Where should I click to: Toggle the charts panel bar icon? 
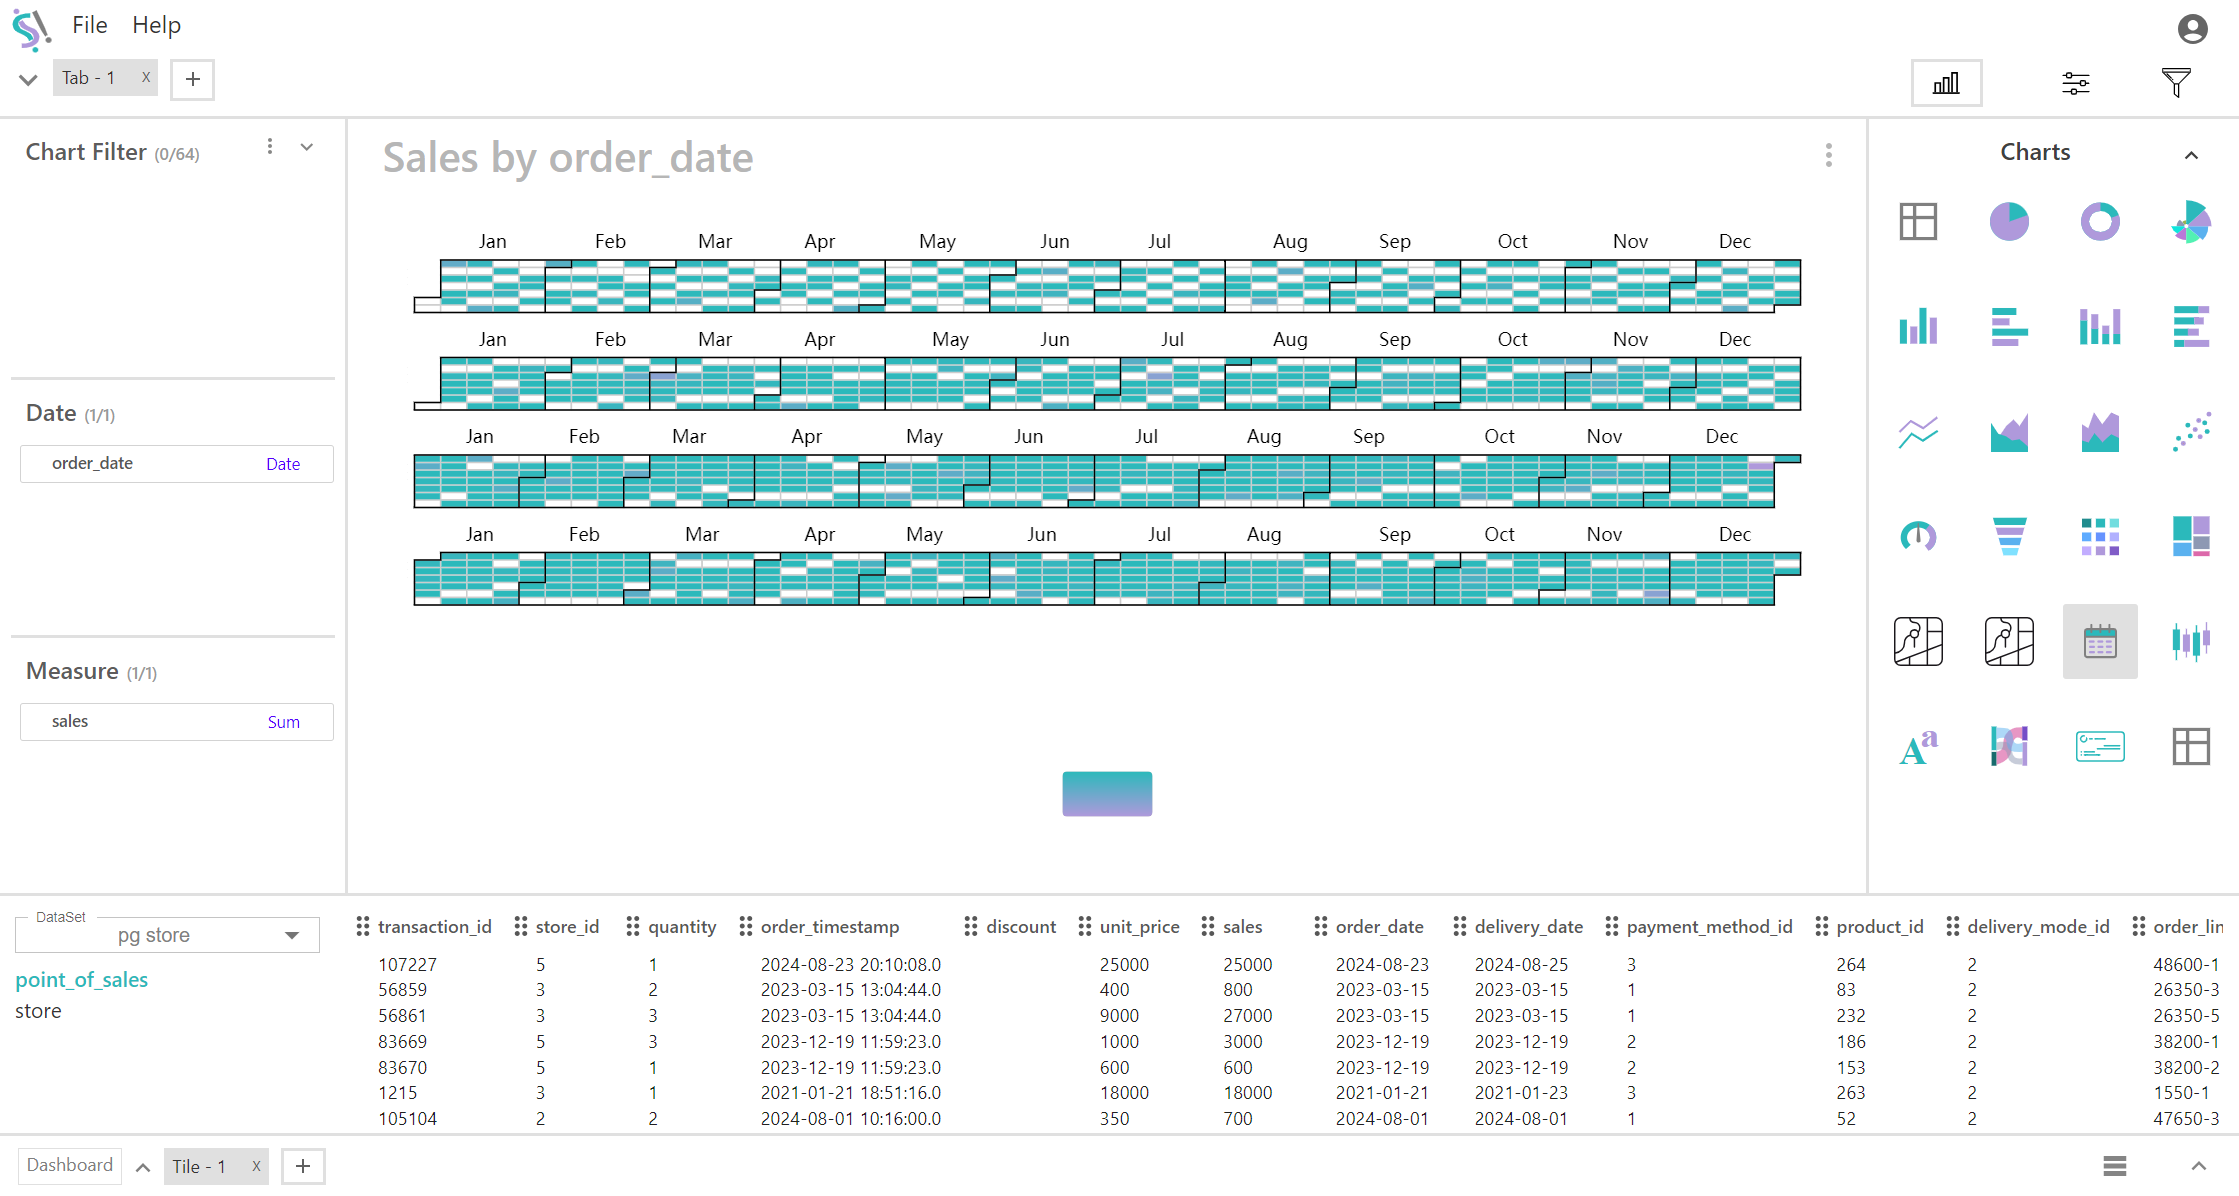pyautogui.click(x=1946, y=83)
